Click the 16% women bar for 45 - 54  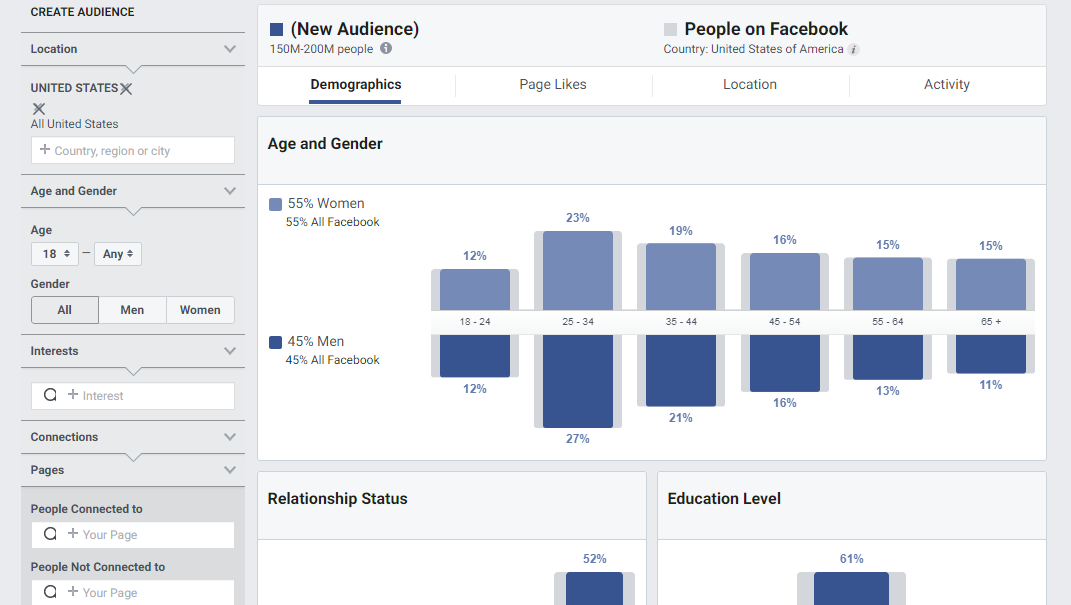[785, 281]
